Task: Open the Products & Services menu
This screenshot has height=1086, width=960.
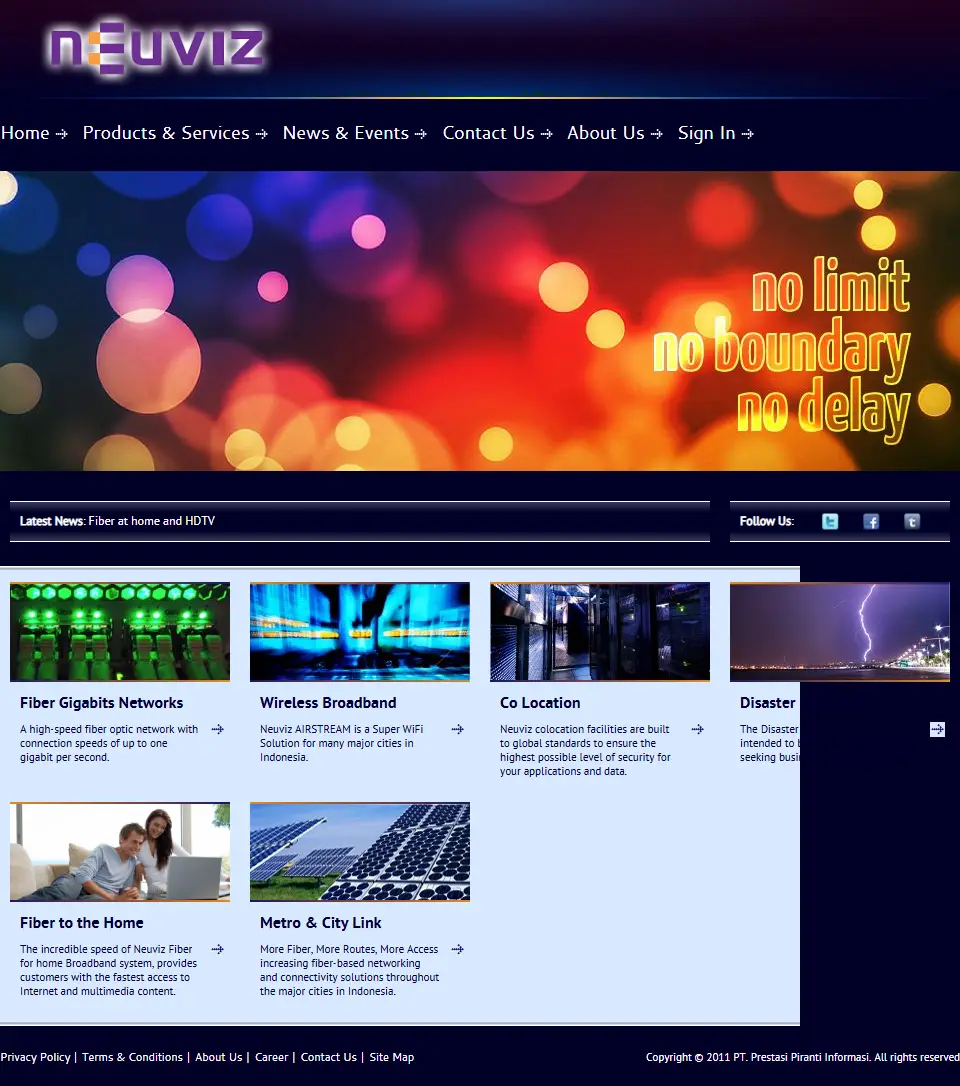Action: (175, 133)
